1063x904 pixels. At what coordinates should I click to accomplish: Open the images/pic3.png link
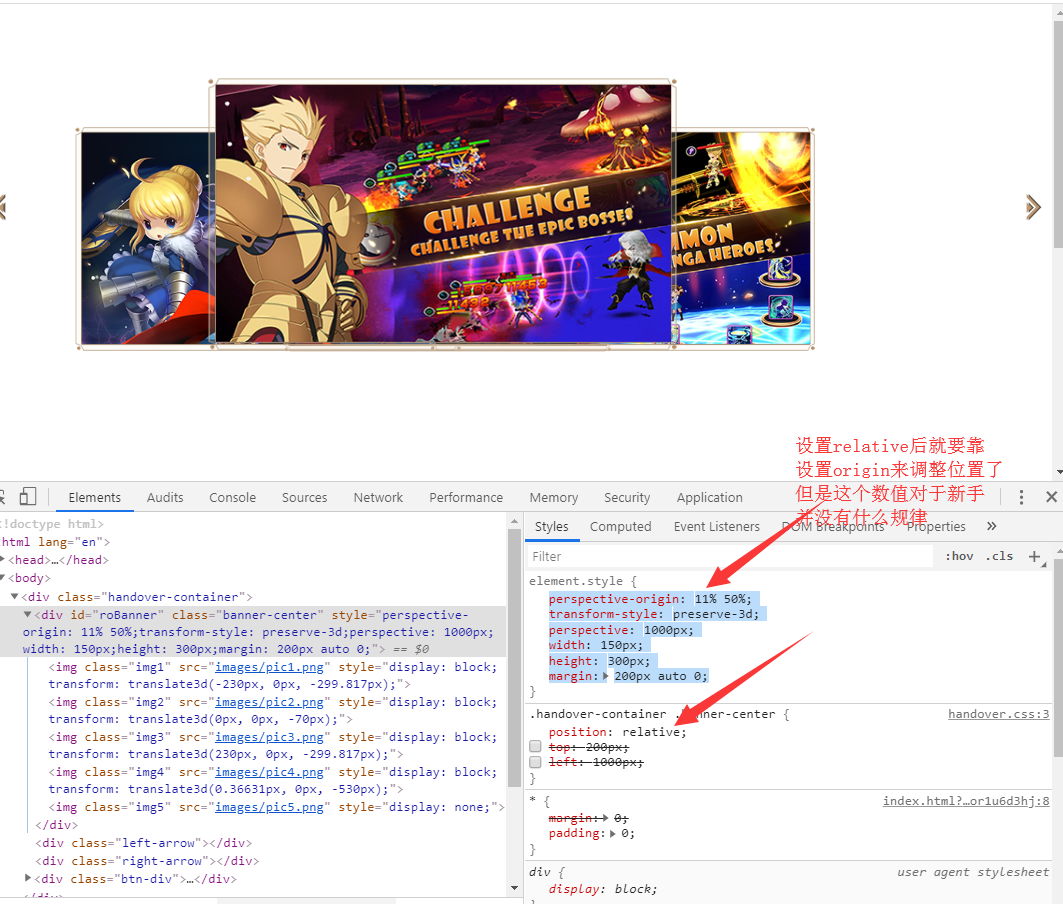click(269, 737)
